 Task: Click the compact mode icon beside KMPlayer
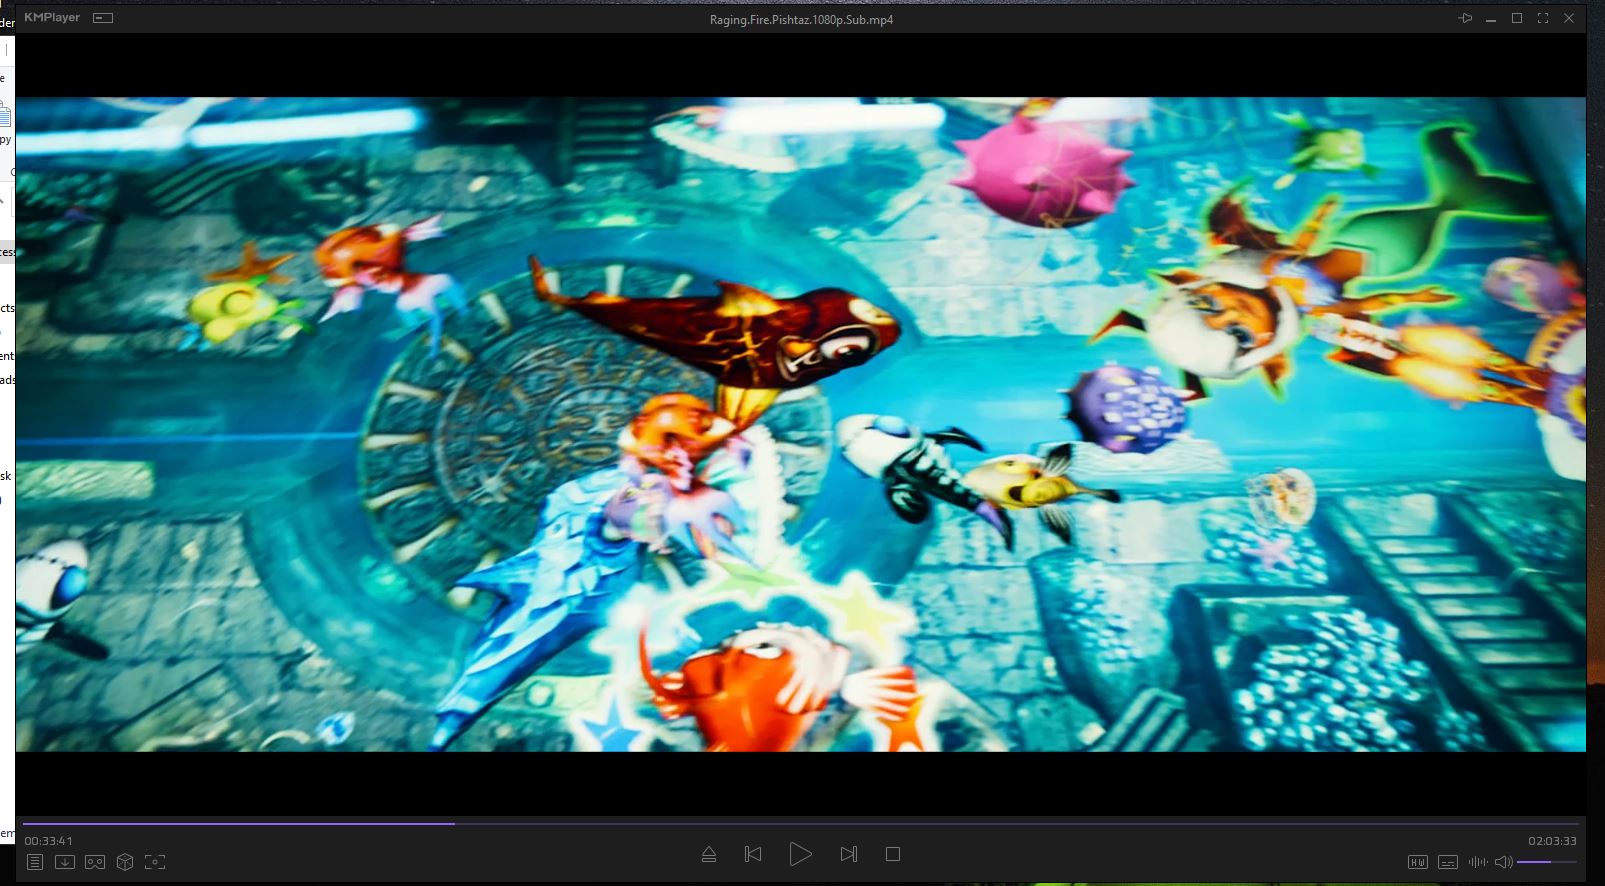tap(103, 18)
